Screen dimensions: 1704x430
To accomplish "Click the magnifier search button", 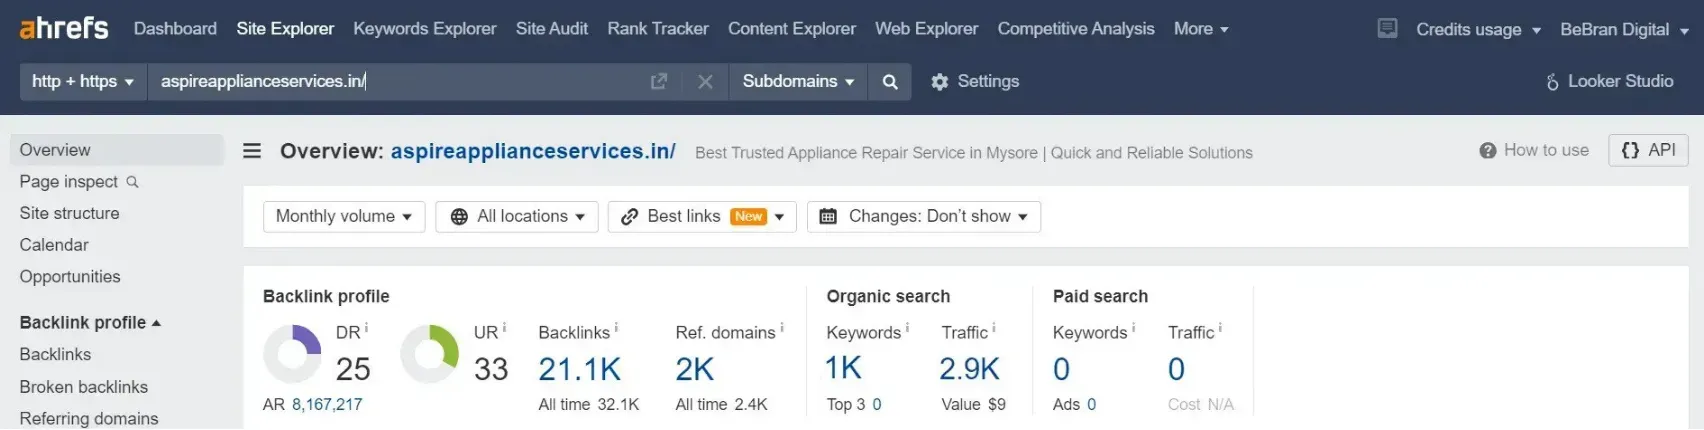I will point(890,81).
